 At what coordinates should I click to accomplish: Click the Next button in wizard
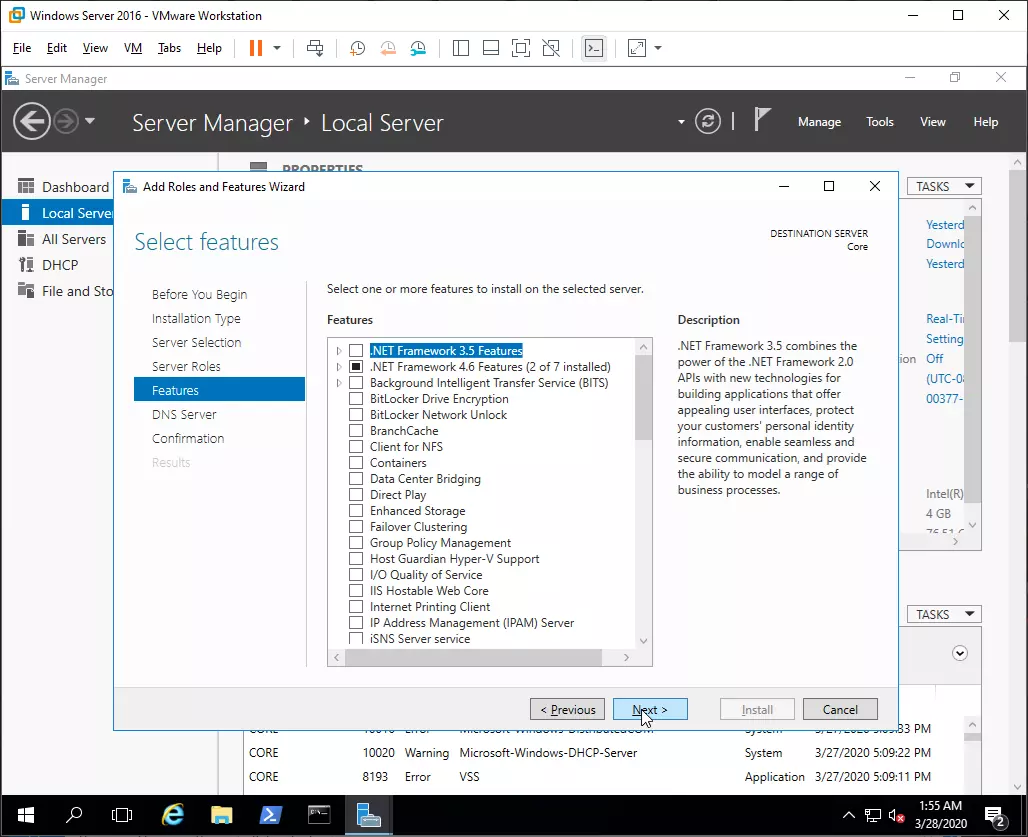(x=650, y=709)
